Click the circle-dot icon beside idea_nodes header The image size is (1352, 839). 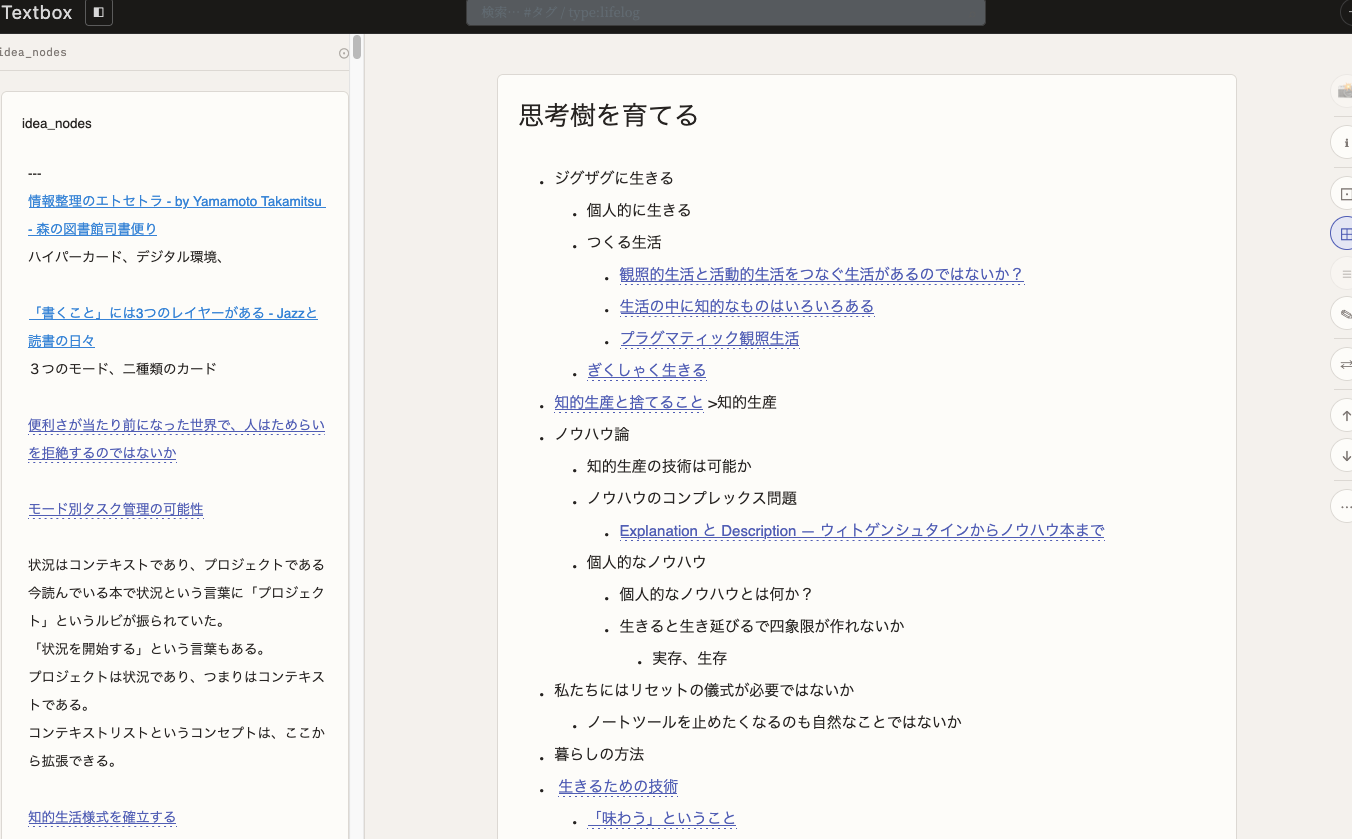[x=344, y=53]
